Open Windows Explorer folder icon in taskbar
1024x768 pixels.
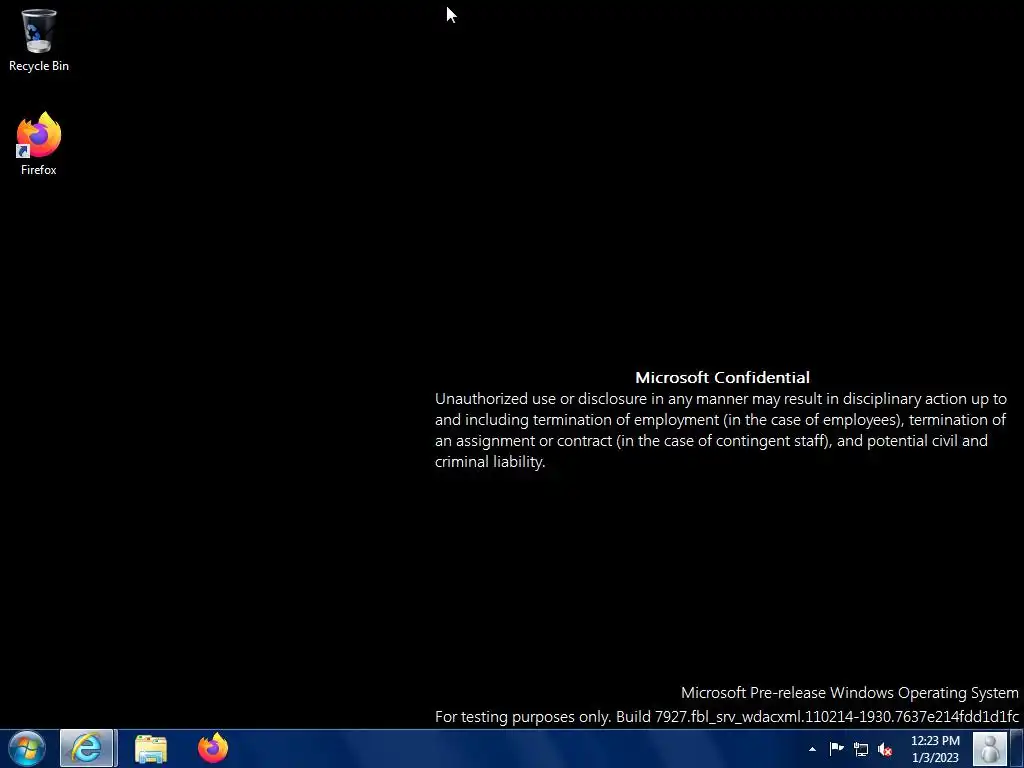[151, 749]
